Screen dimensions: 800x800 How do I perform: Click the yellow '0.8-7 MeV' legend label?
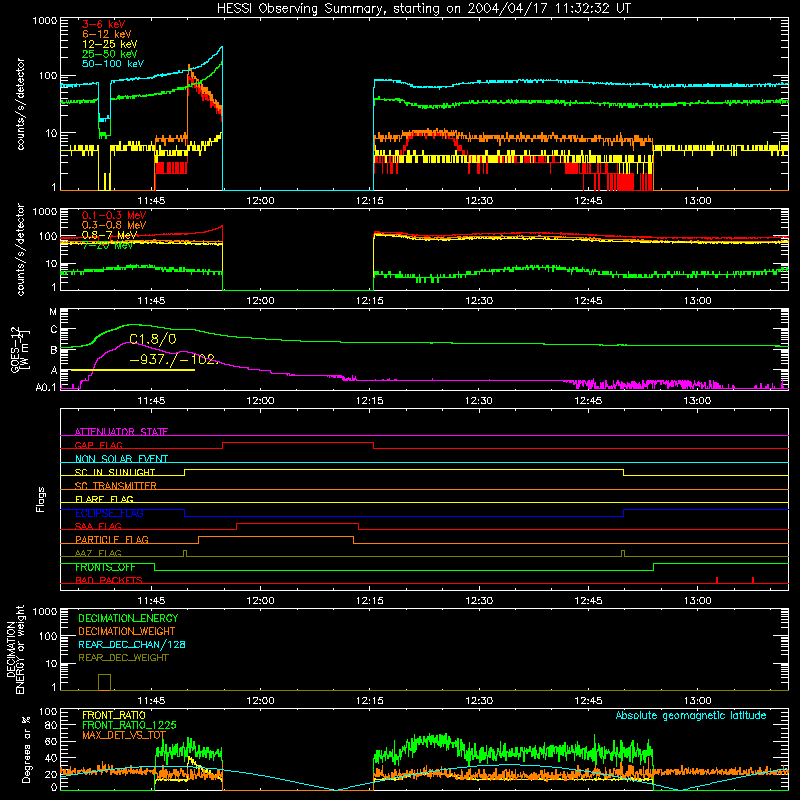click(x=110, y=235)
